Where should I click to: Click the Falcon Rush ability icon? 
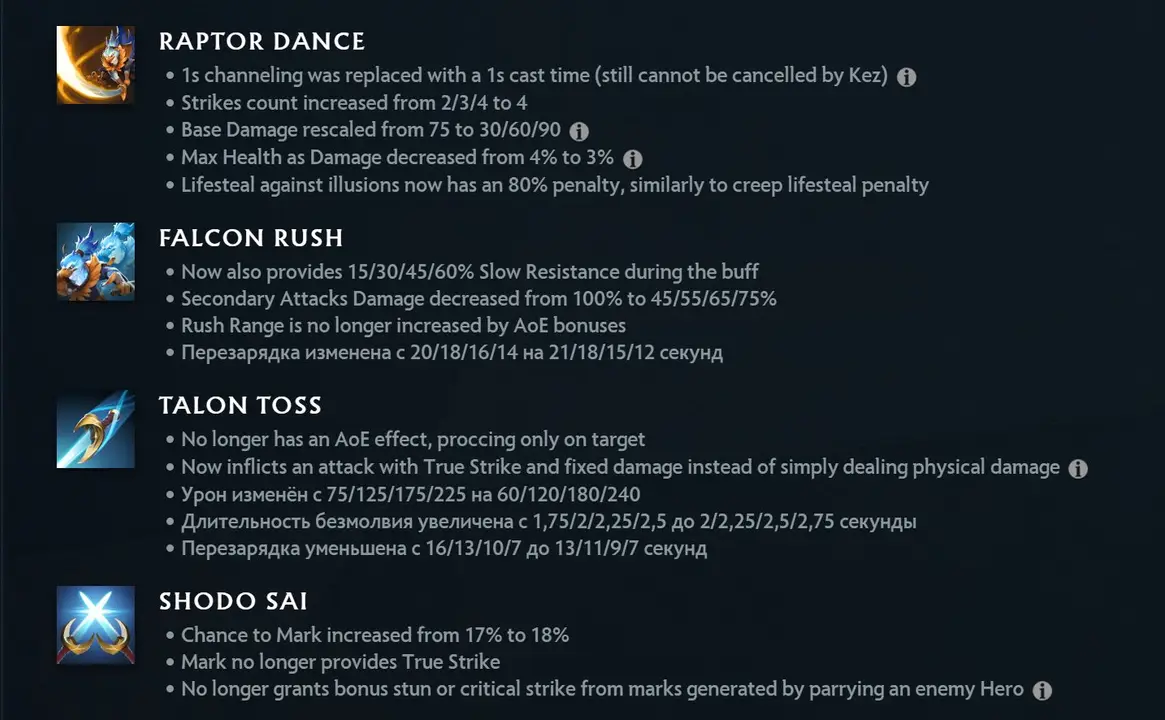96,262
